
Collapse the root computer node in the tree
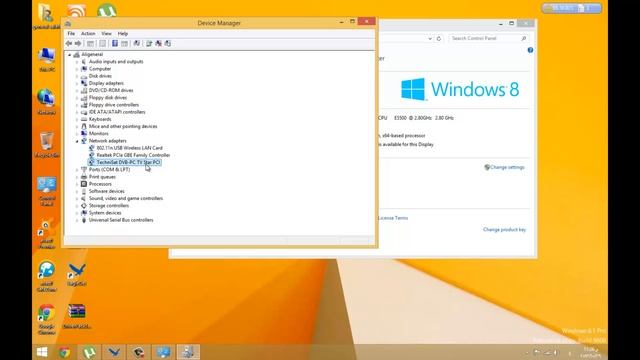pos(69,55)
